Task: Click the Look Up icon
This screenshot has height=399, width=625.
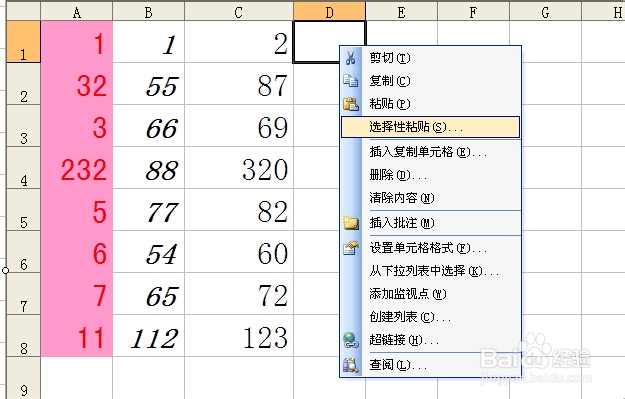Action: point(351,365)
